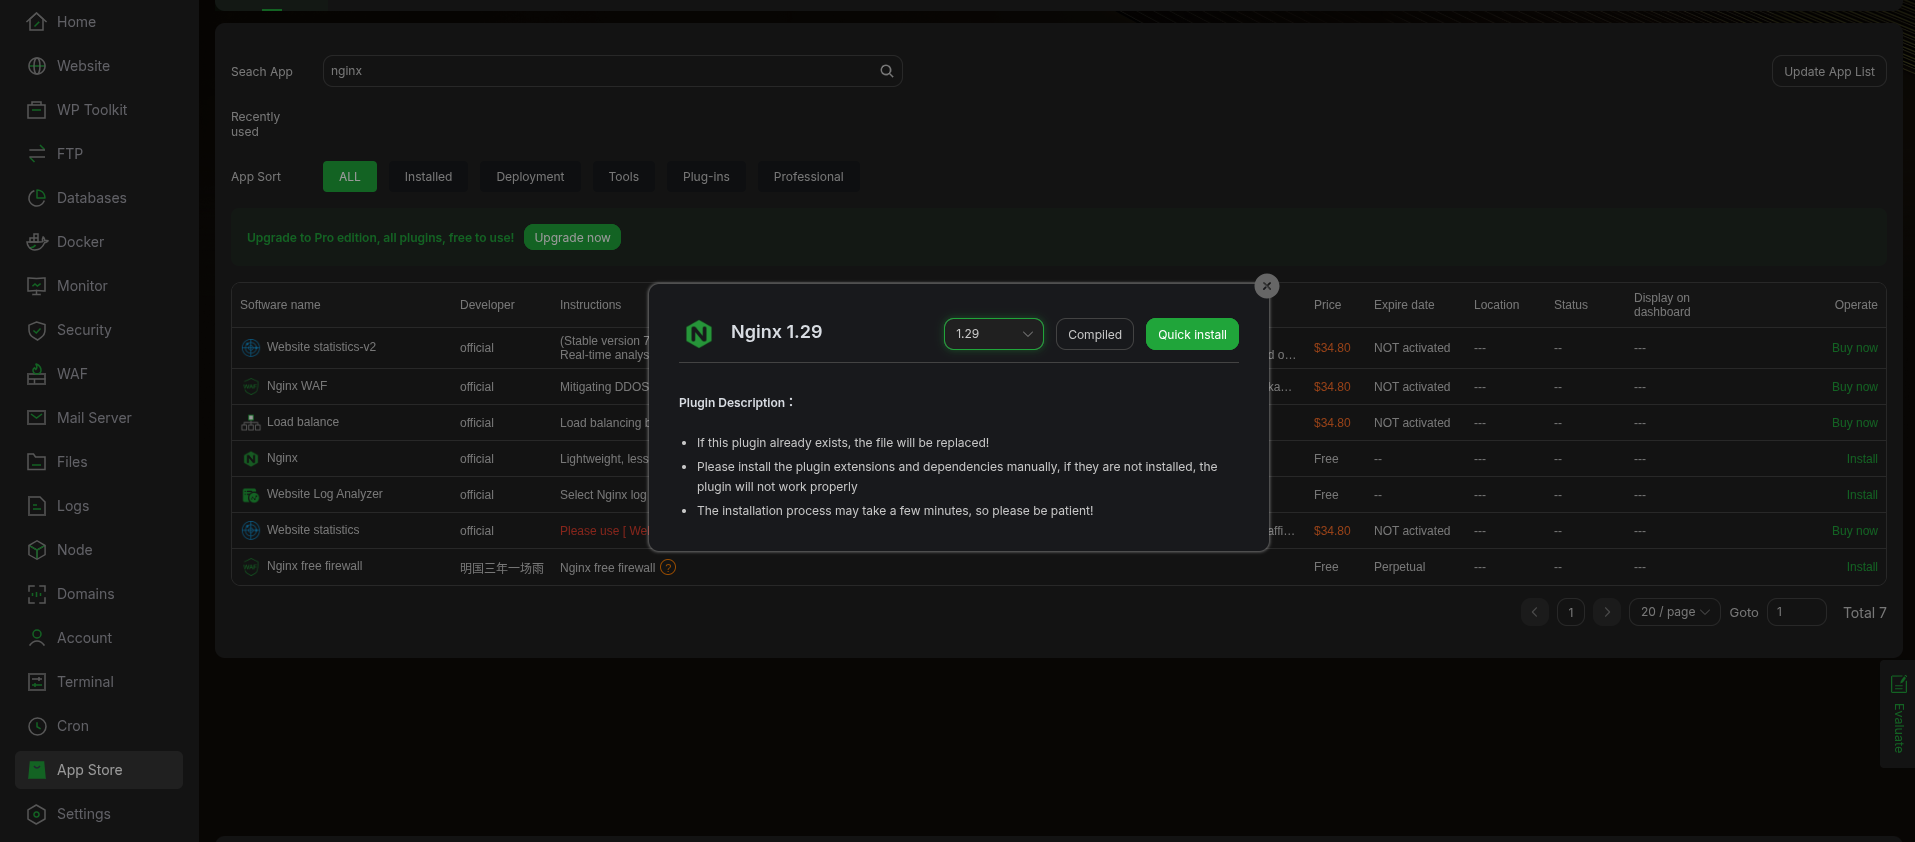The height and width of the screenshot is (842, 1915).
Task: Open the Docker sidebar icon
Action: 37,242
